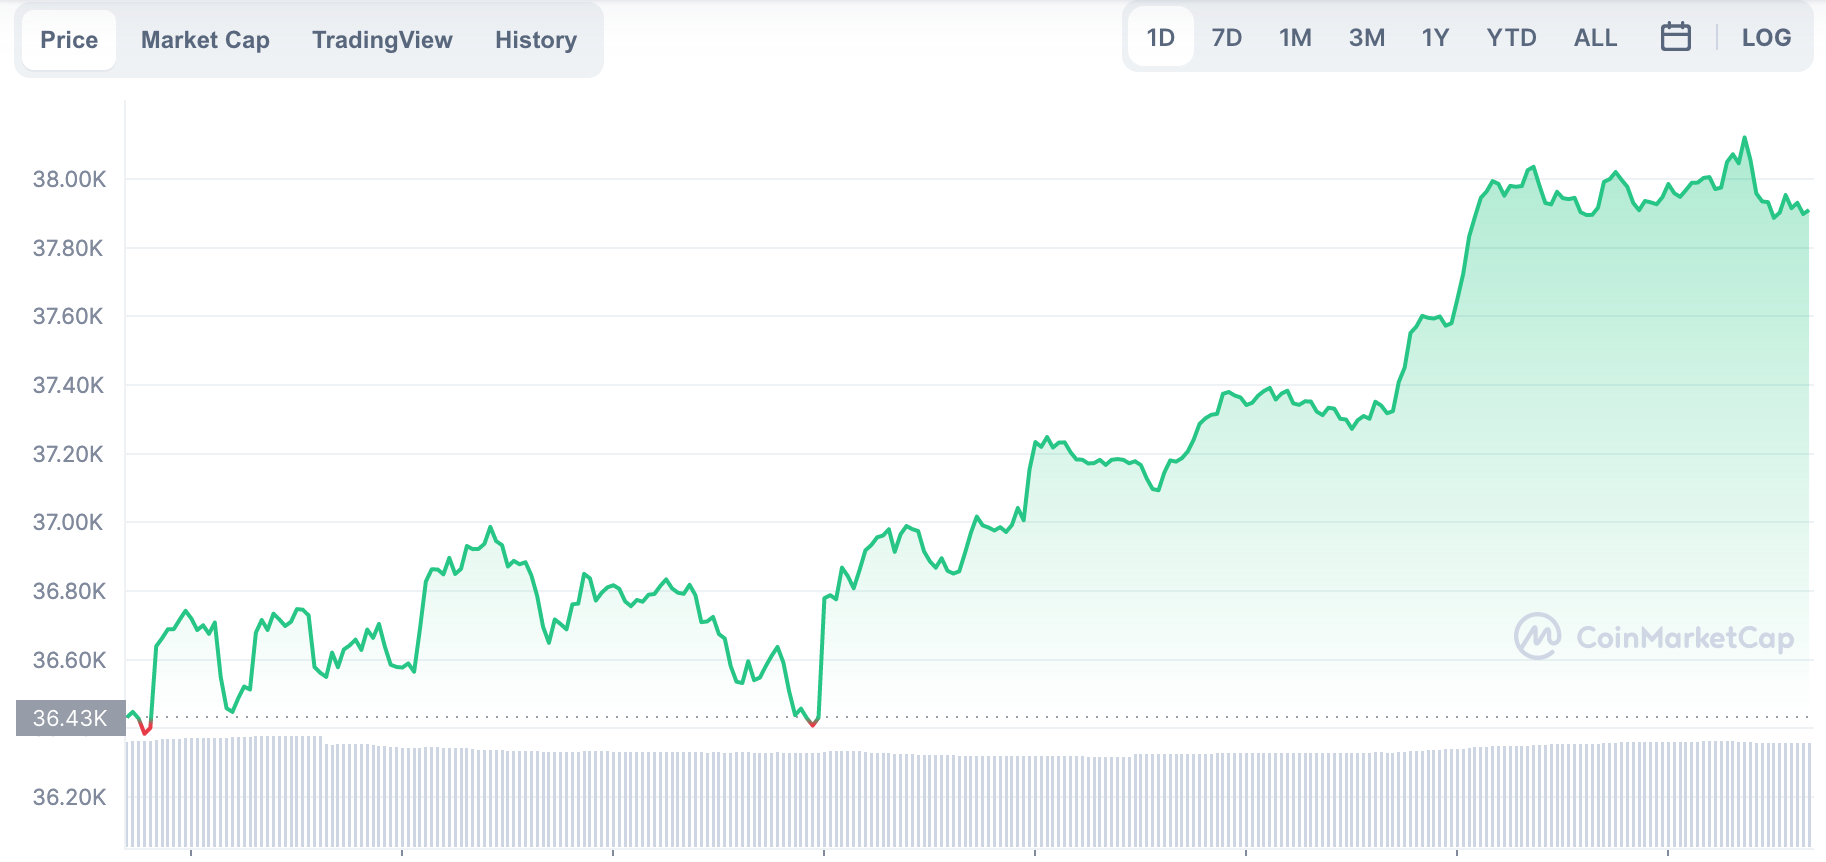Switch to the Market Cap tab
1826x862 pixels.
point(205,40)
